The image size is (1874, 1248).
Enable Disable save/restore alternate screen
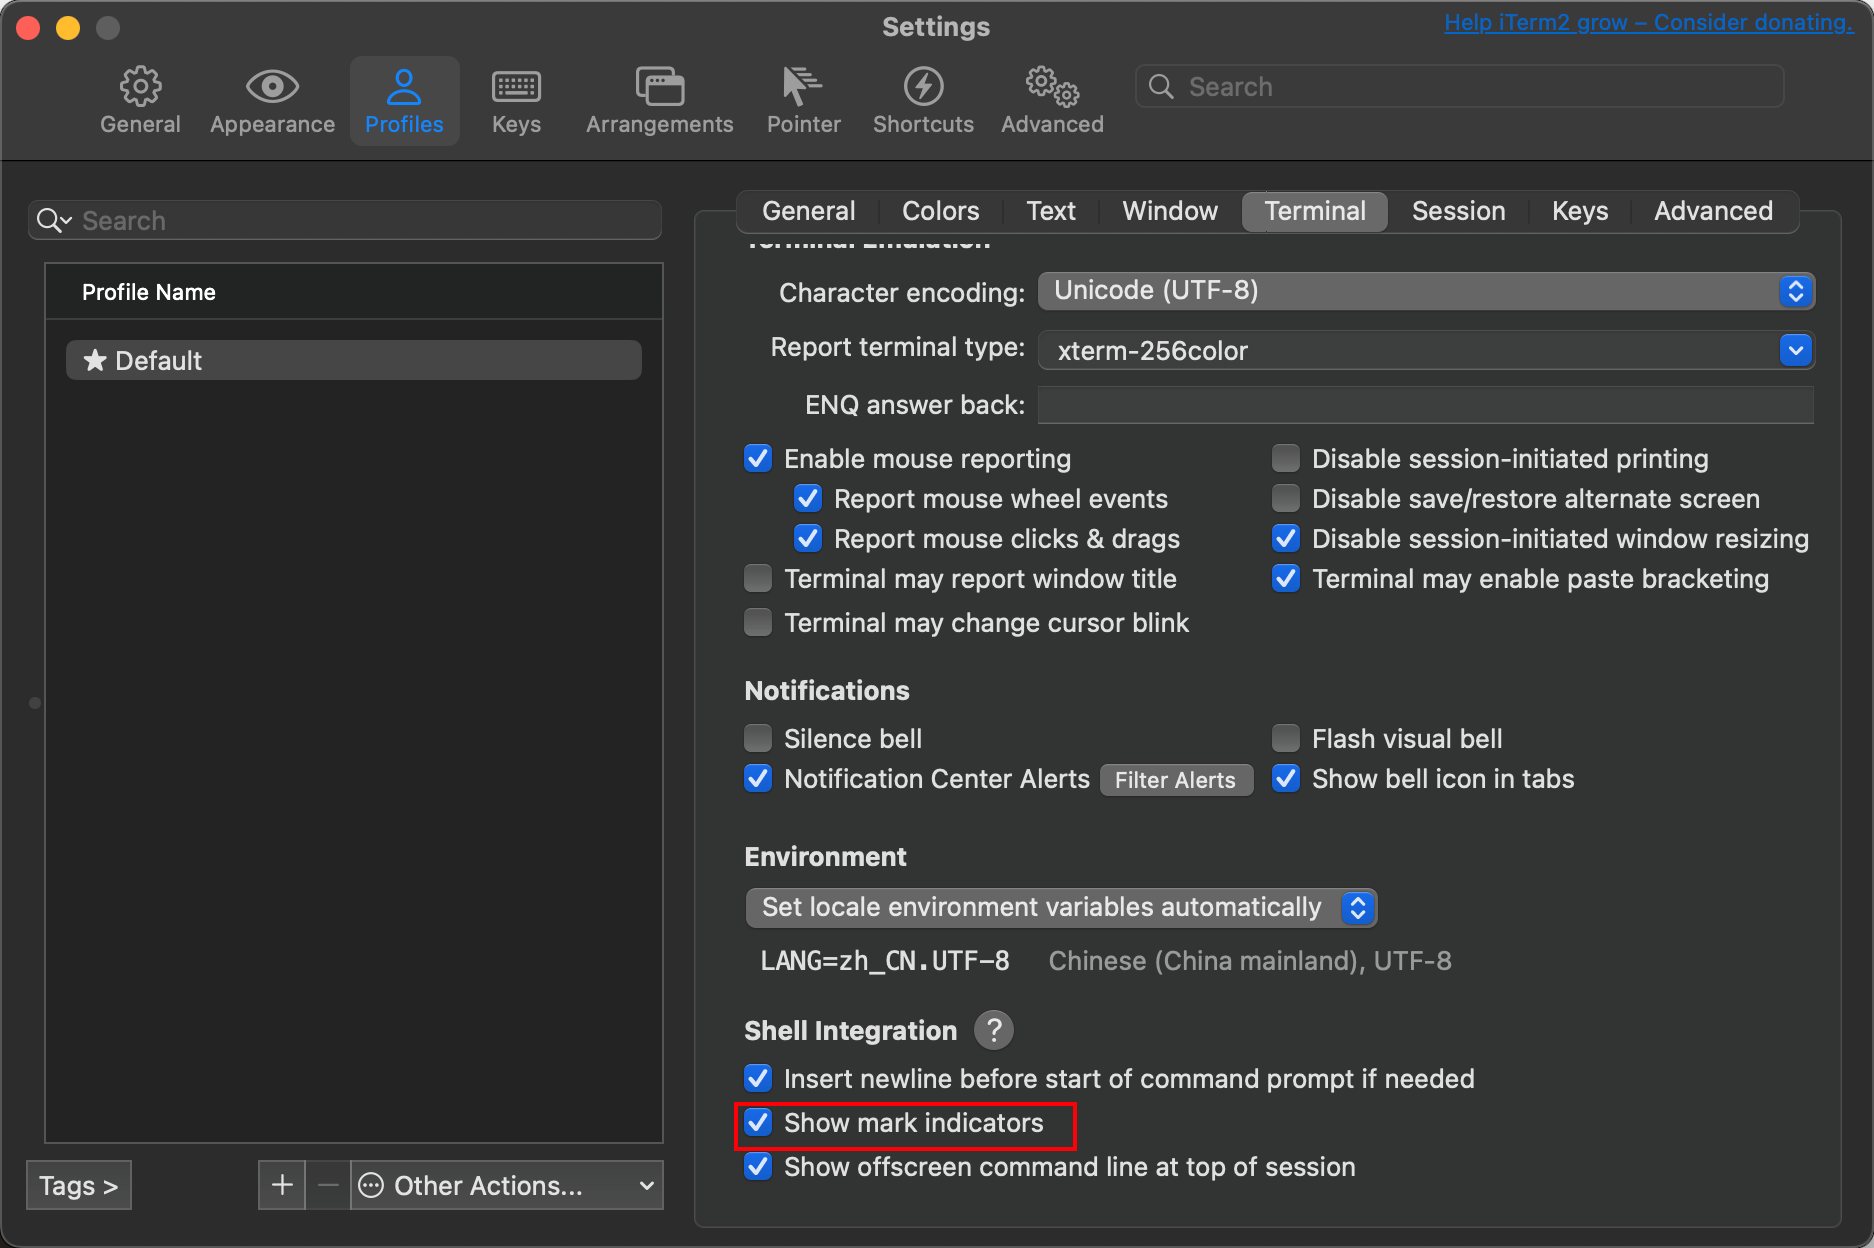pyautogui.click(x=1286, y=499)
